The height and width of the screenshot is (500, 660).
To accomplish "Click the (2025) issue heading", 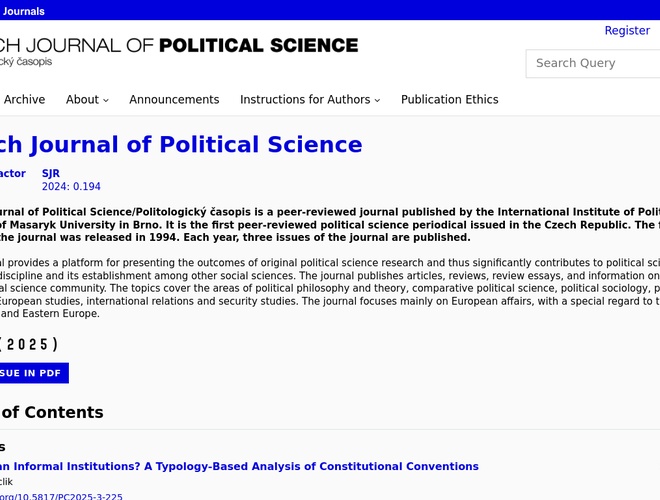I will tap(28, 345).
